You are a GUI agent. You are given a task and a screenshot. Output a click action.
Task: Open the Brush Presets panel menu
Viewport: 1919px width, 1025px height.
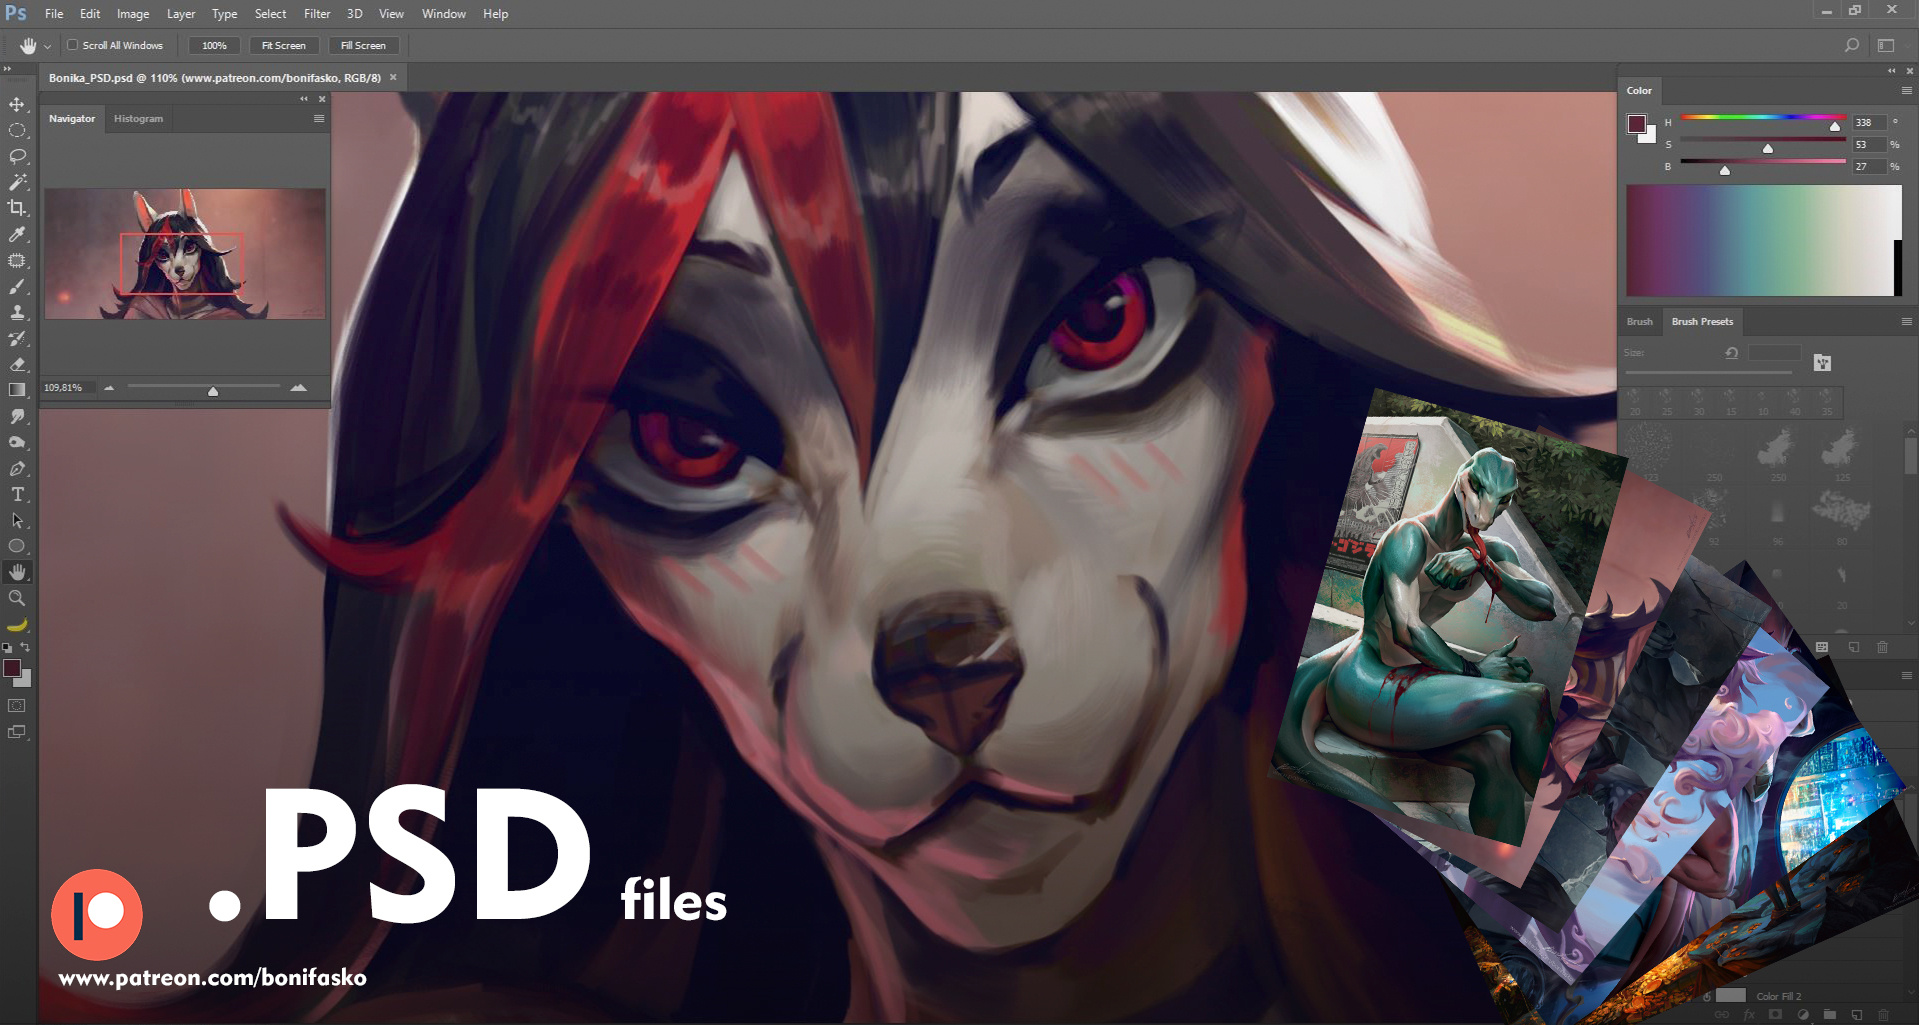tap(1906, 321)
